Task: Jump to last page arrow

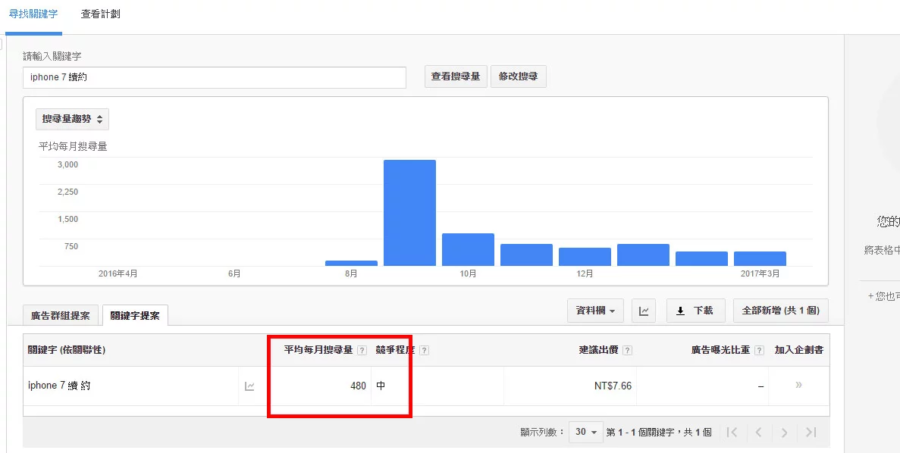Action: [x=811, y=432]
